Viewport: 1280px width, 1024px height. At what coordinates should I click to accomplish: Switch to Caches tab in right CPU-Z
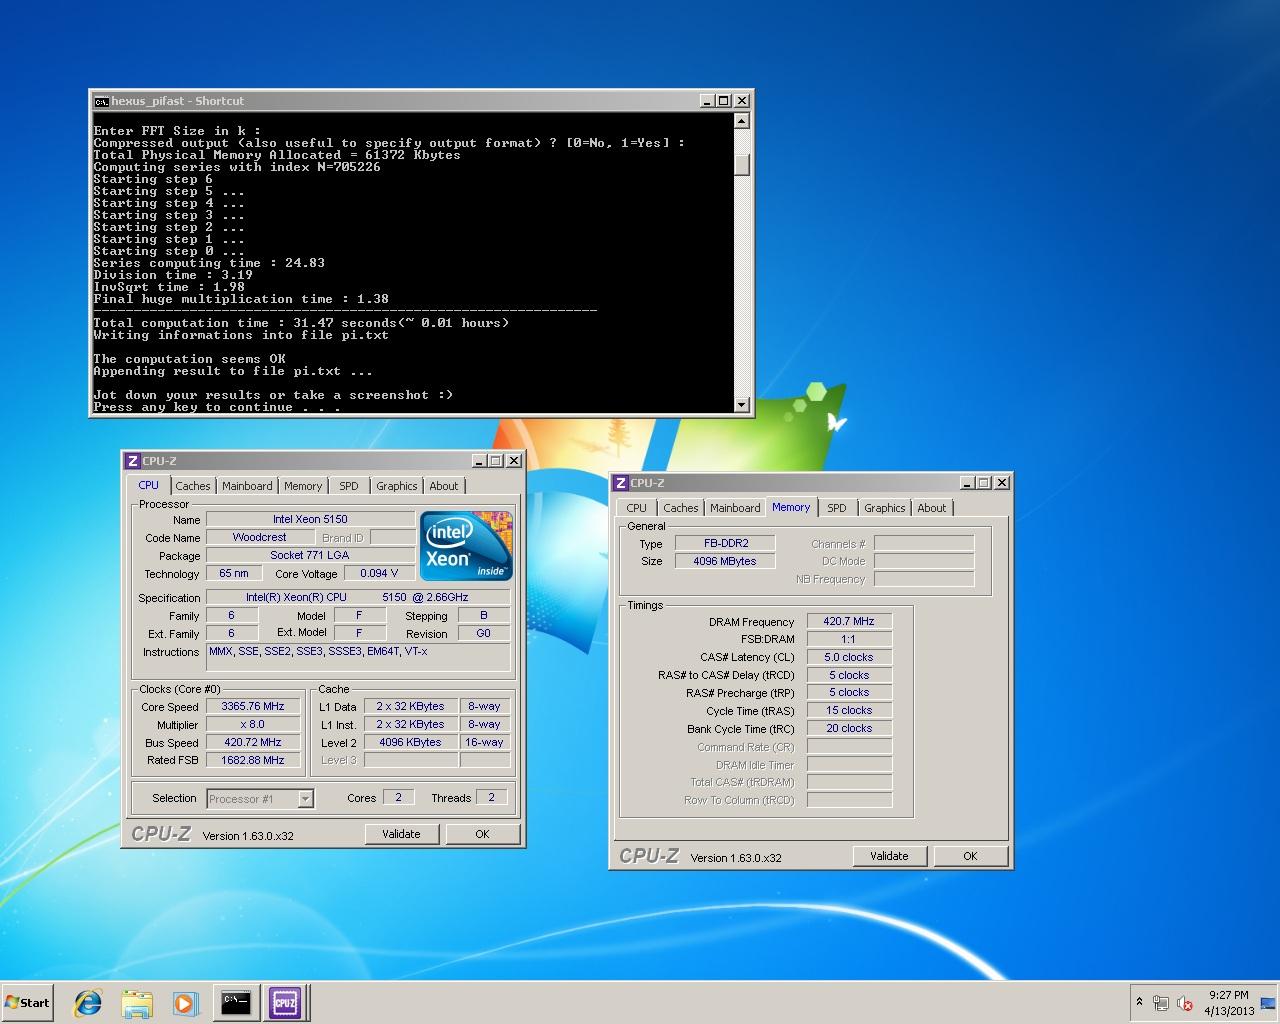tap(681, 508)
